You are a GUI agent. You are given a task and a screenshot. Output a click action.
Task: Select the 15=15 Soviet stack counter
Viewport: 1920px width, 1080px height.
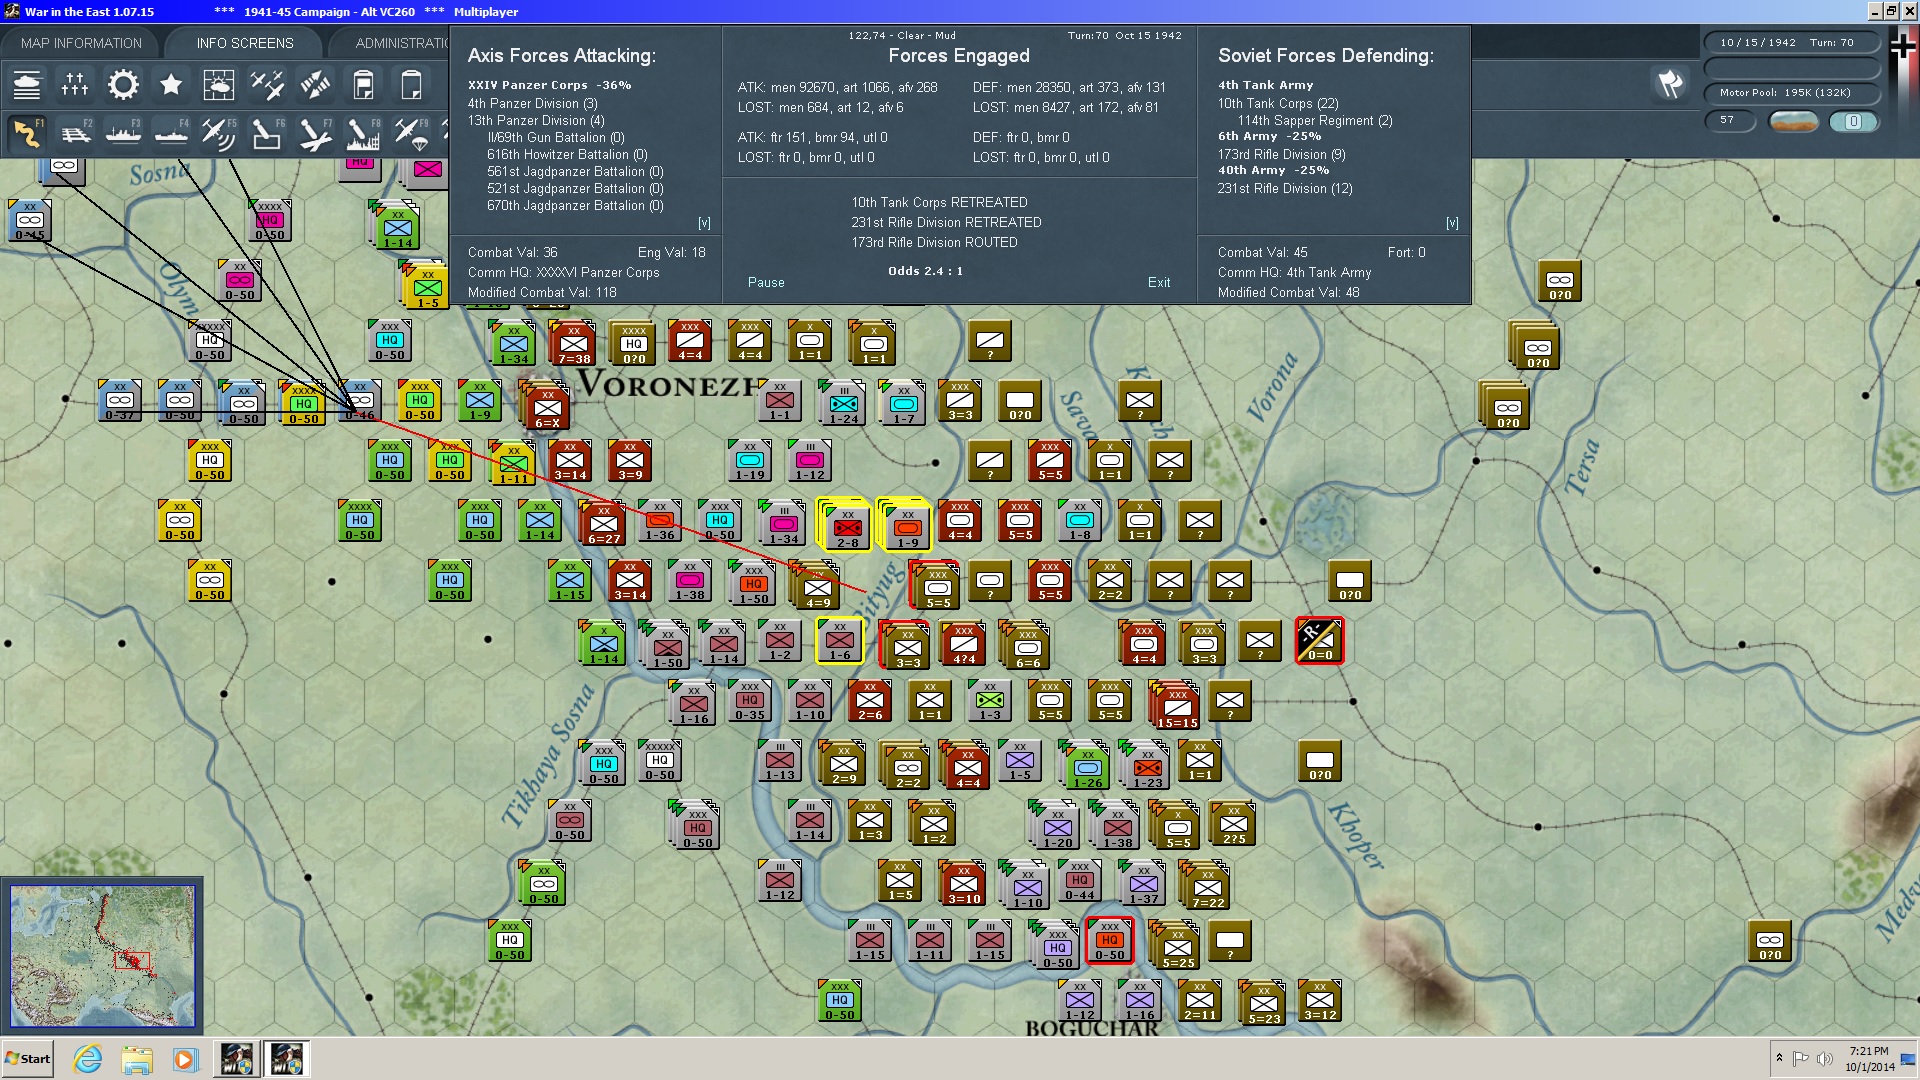tap(1177, 704)
